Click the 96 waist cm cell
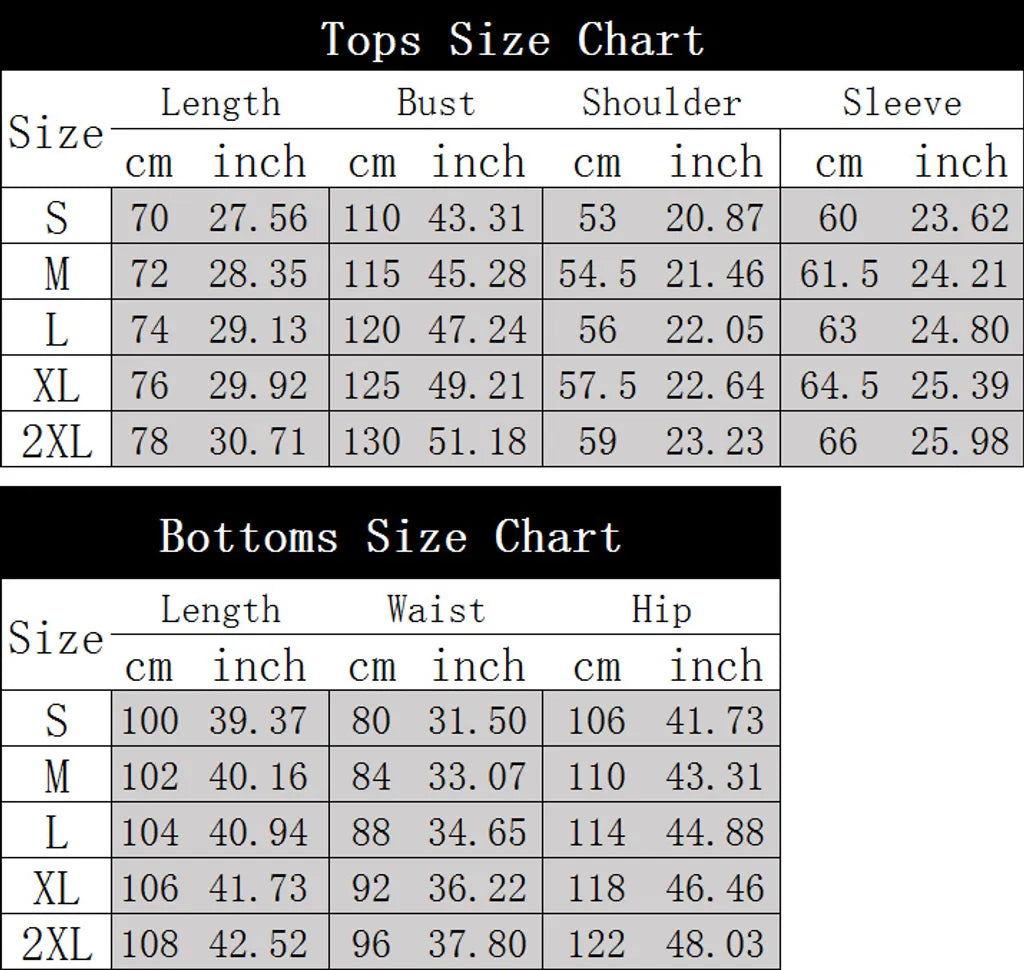 [x=371, y=944]
